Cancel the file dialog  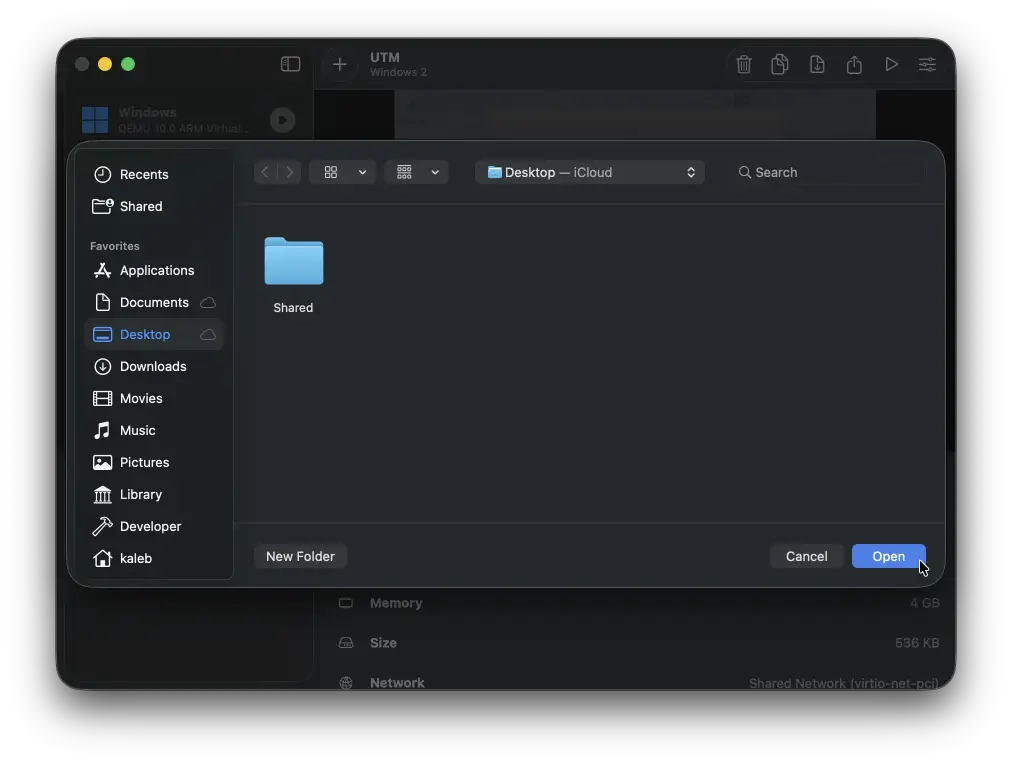(807, 556)
